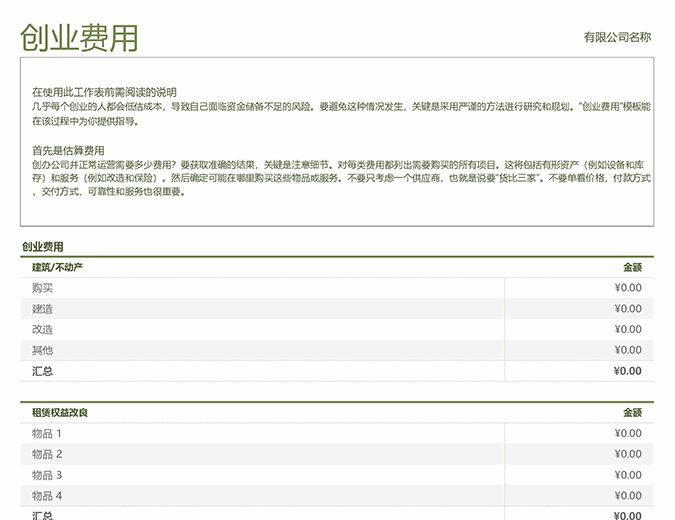
Task: Select the 购买 row label cell
Action: coord(43,288)
